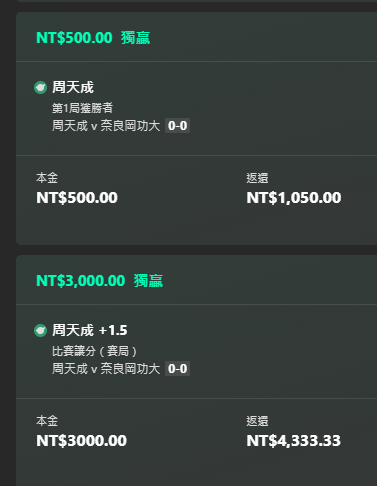Click the 0-0 score badge in second bet
The width and height of the screenshot is (377, 486).
(177, 369)
